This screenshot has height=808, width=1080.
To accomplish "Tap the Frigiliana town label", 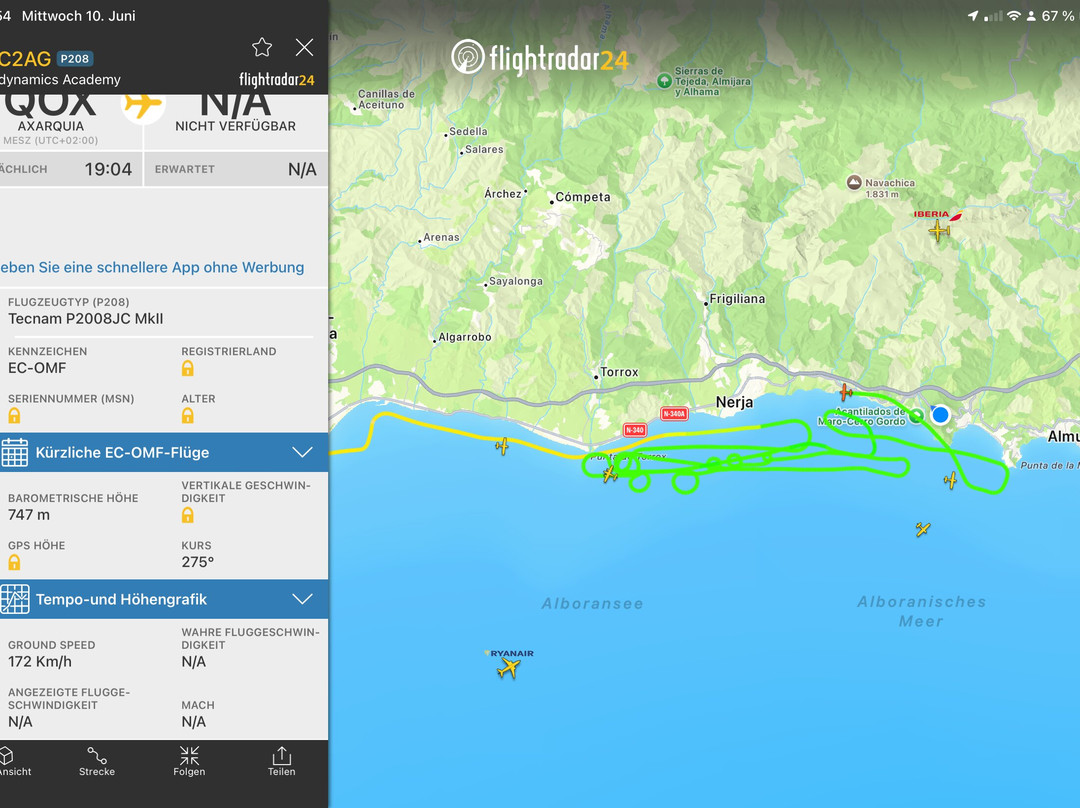I will (x=737, y=299).
